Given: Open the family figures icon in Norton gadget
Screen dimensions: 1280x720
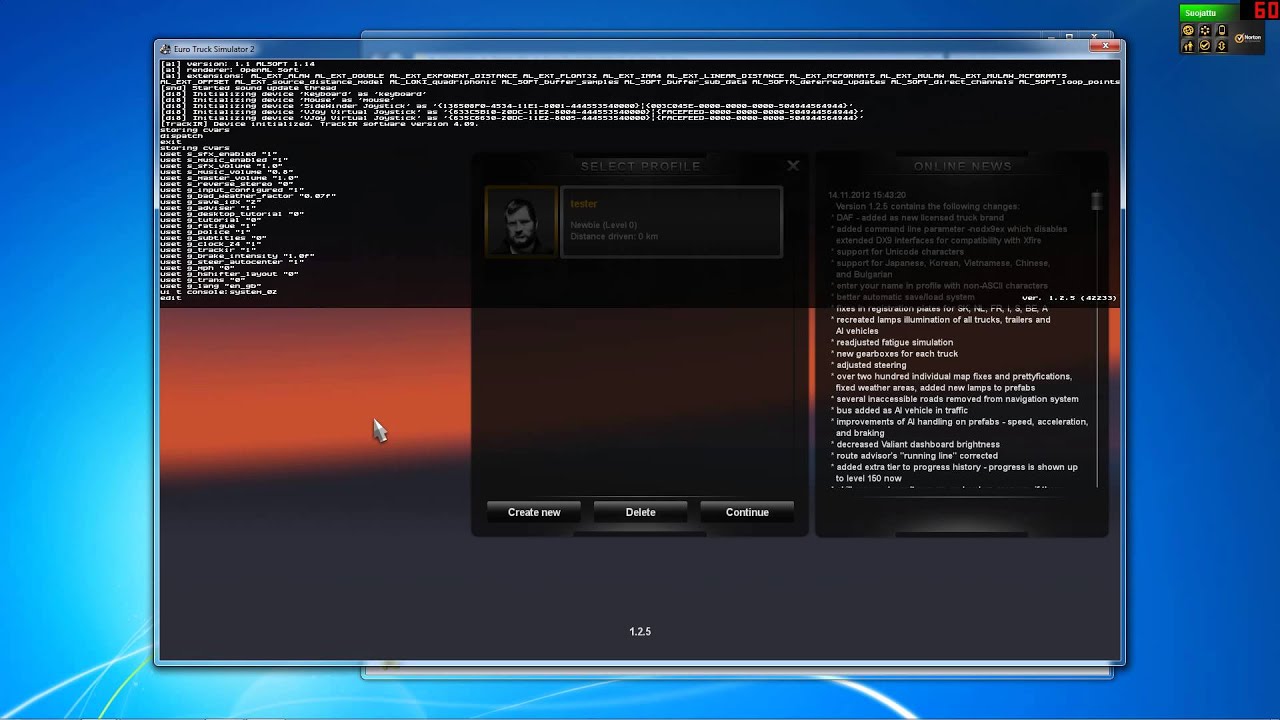Looking at the screenshot, I should 1188,46.
